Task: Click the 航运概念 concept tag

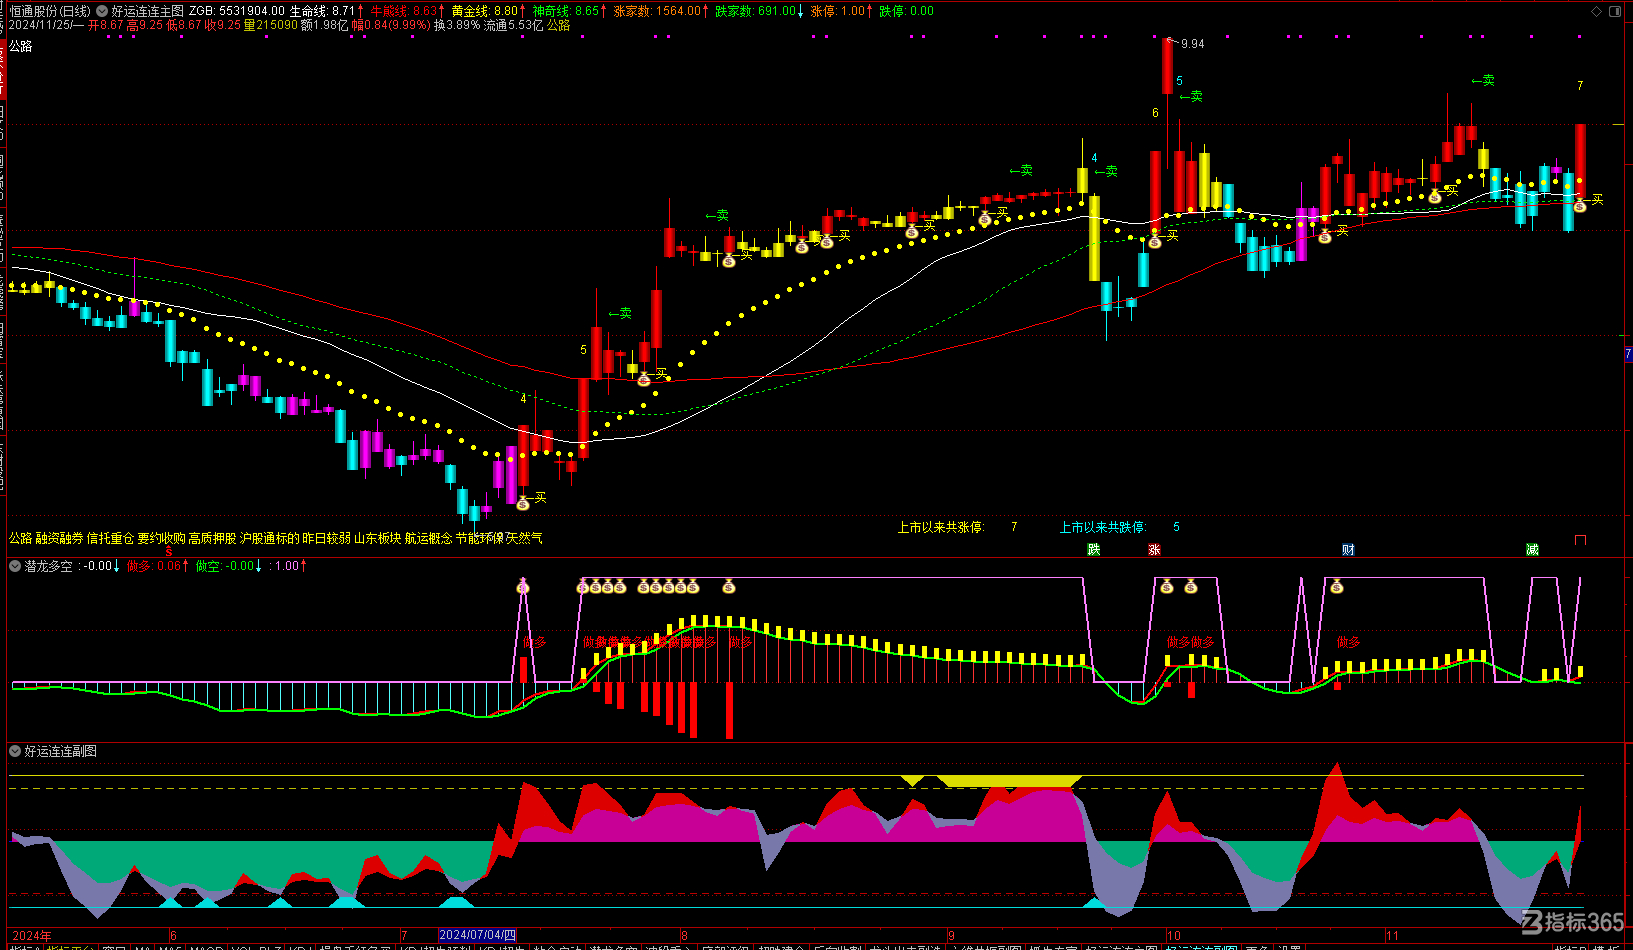Action: point(429,538)
